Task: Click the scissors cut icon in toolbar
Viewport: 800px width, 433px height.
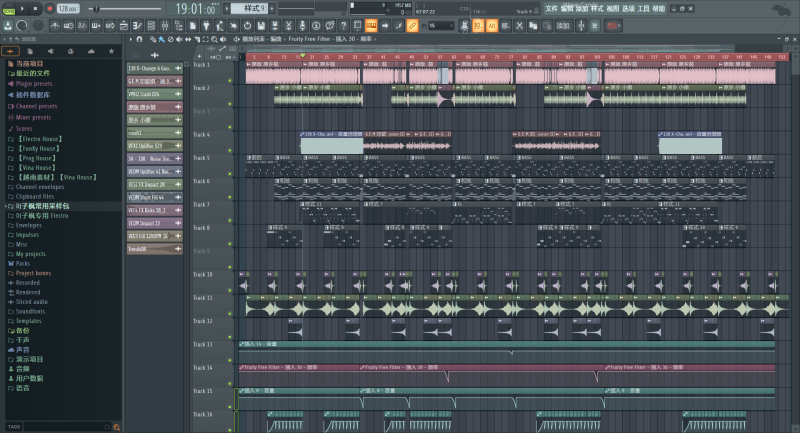Action: (x=519, y=25)
